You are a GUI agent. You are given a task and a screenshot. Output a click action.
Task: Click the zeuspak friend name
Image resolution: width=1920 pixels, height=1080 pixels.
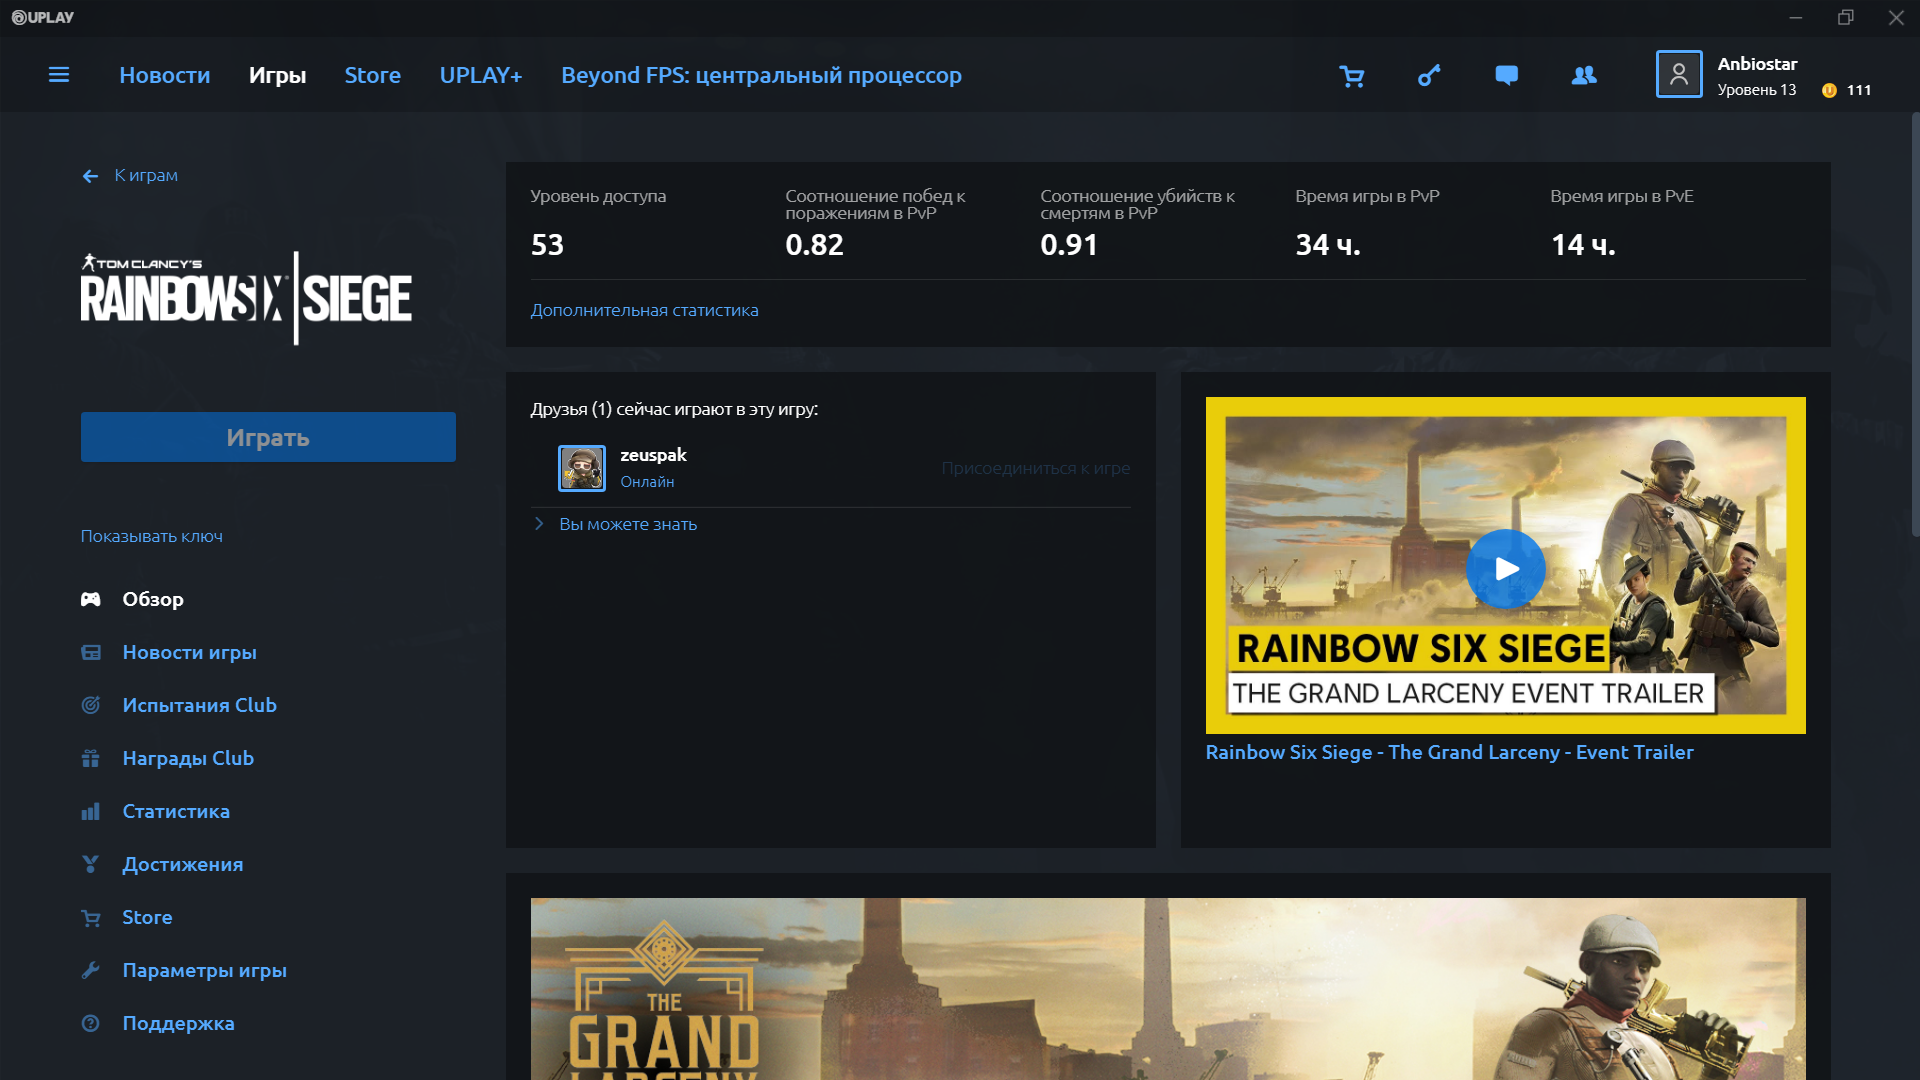click(653, 455)
